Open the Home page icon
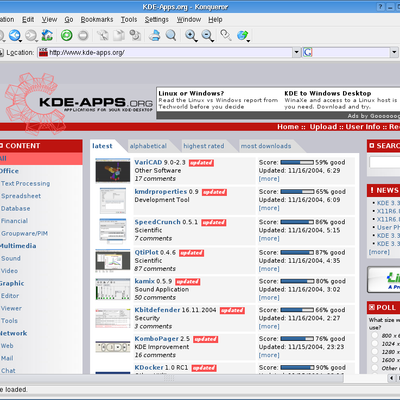400x400 pixels. (x=47, y=35)
